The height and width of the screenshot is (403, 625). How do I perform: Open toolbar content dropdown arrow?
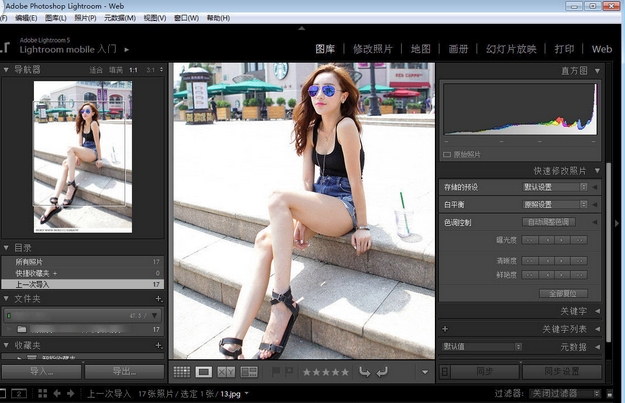pos(425,372)
